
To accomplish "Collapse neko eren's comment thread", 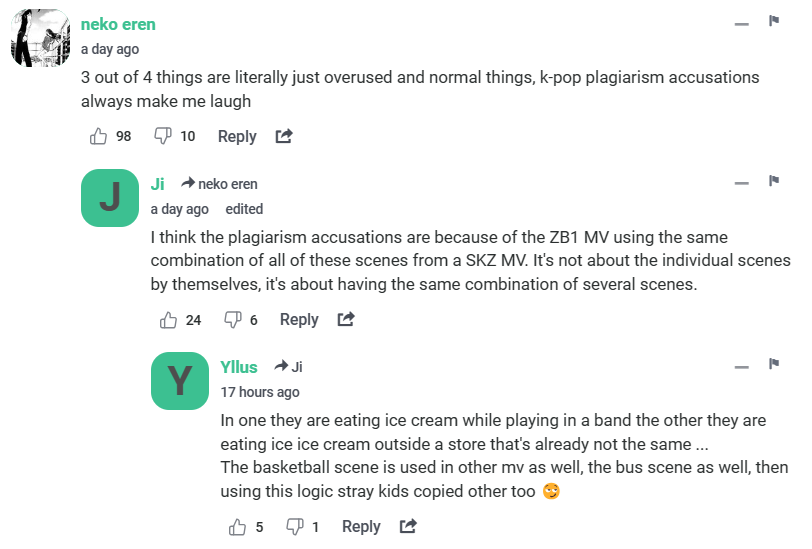I will pos(741,23).
